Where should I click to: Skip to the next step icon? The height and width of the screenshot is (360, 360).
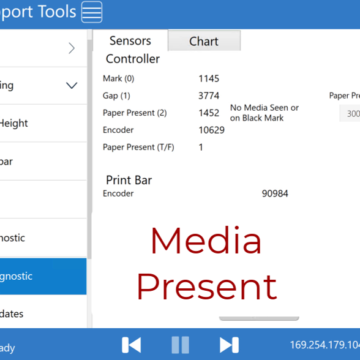click(229, 345)
